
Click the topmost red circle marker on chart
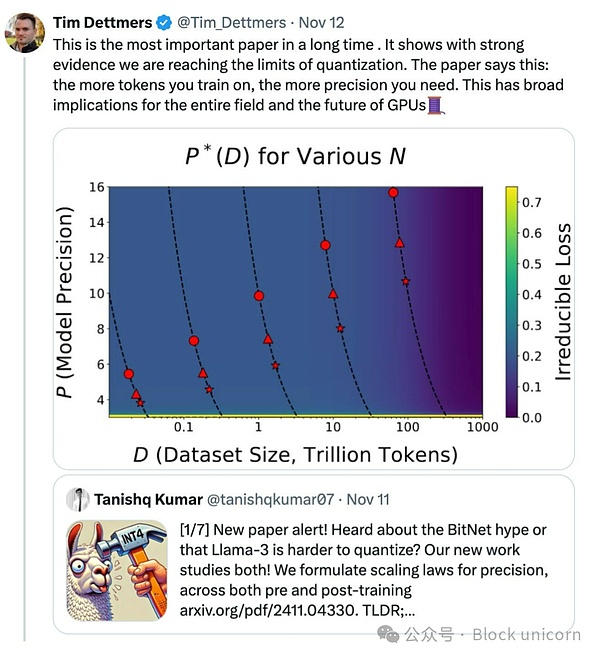pyautogui.click(x=394, y=192)
